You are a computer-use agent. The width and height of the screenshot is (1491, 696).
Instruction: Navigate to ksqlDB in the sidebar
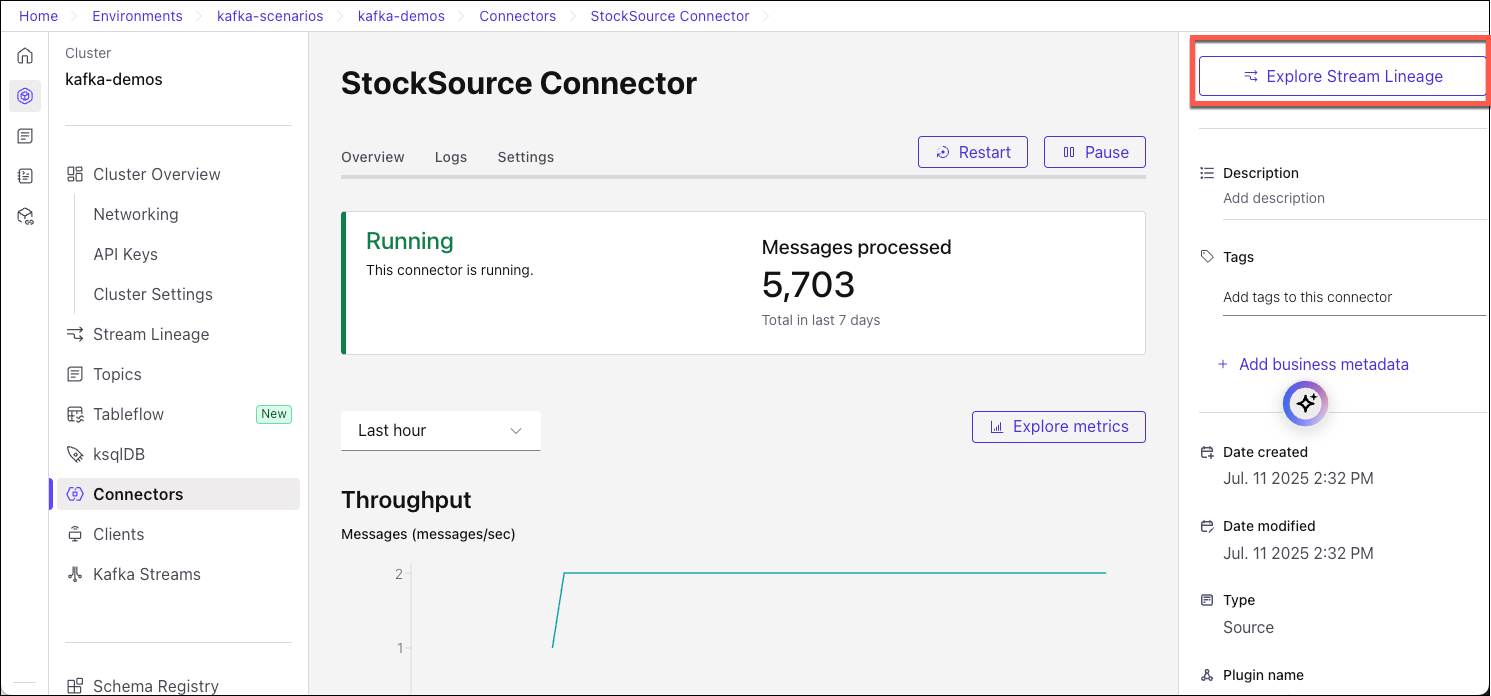119,454
